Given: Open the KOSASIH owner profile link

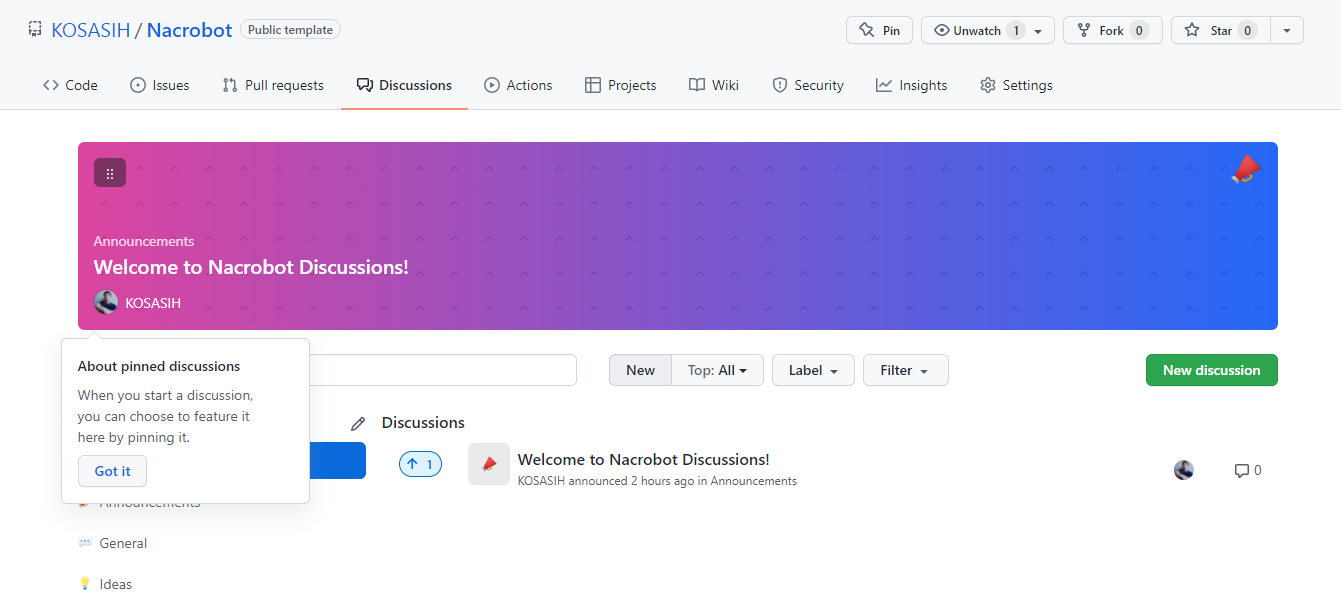Looking at the screenshot, I should (x=91, y=30).
